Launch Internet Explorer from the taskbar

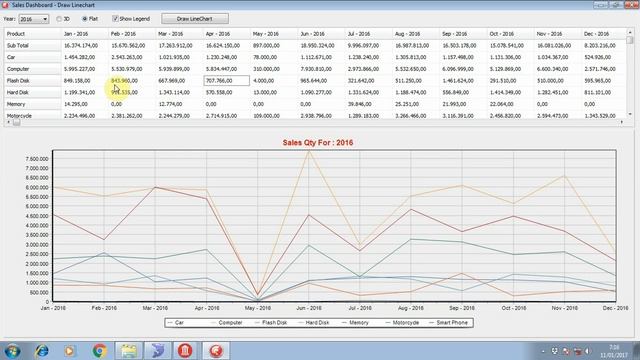coord(42,351)
